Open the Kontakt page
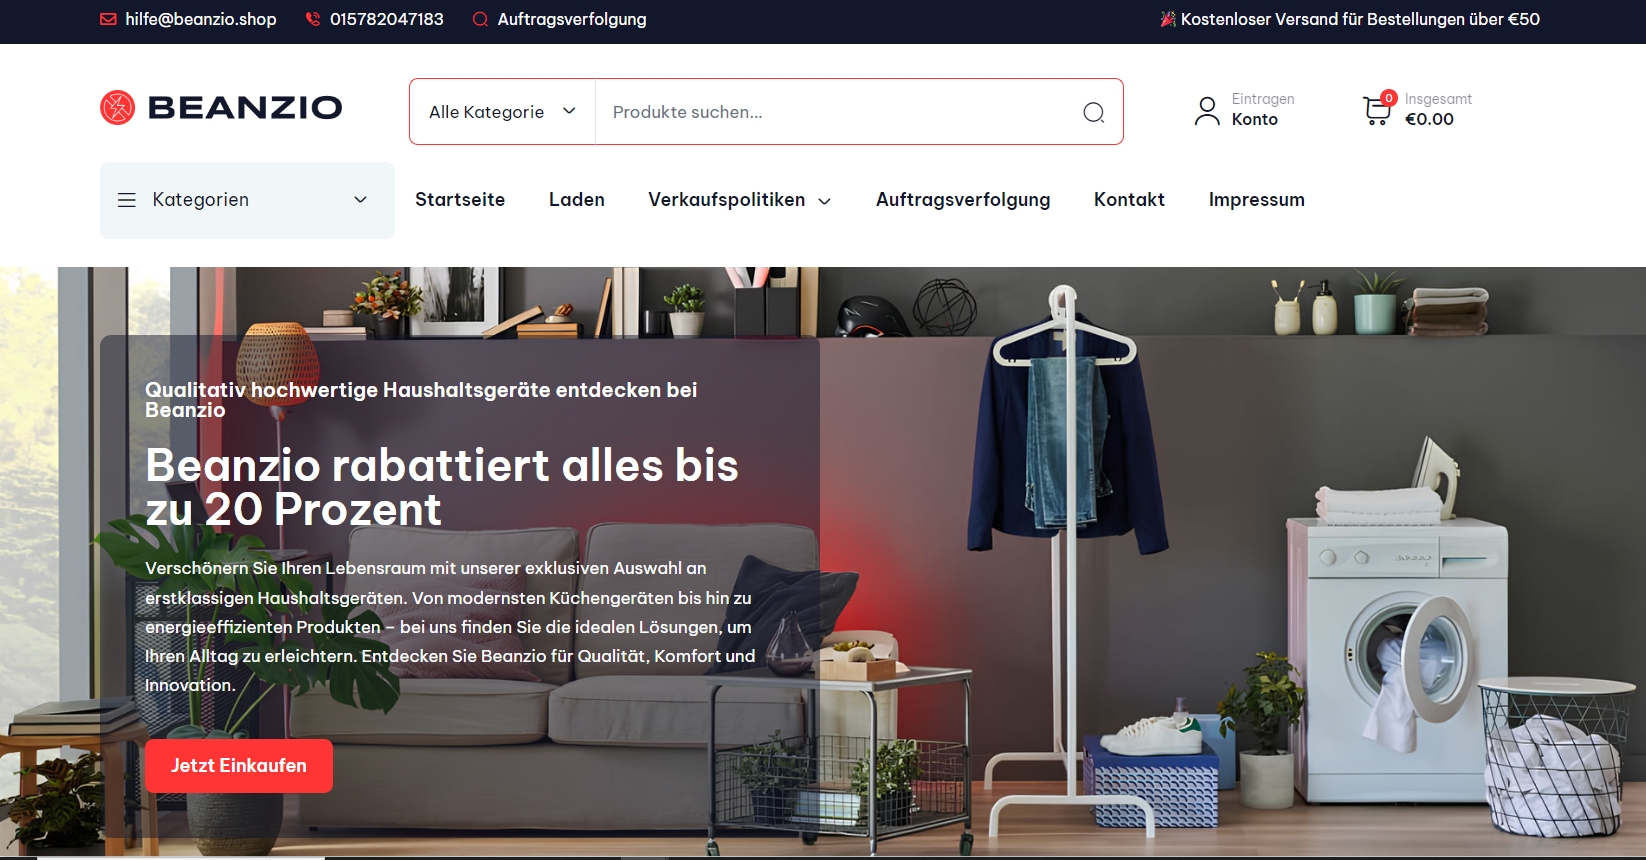Viewport: 1646px width, 860px height. [1129, 199]
